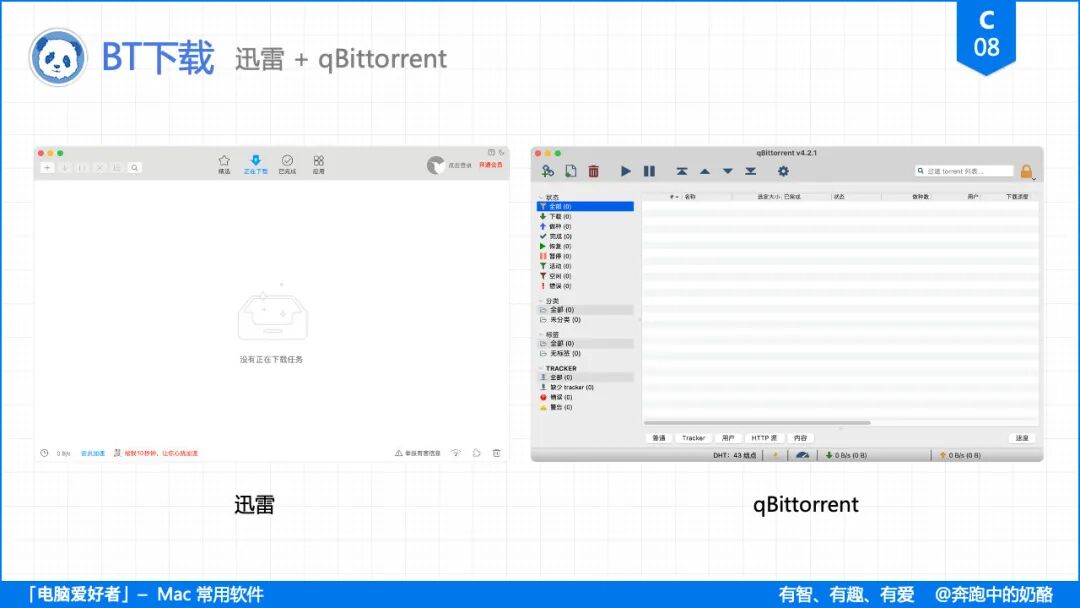Click the plus new task button in 迅雷
Screen dimensions: 1080x608
pyautogui.click(x=47, y=167)
